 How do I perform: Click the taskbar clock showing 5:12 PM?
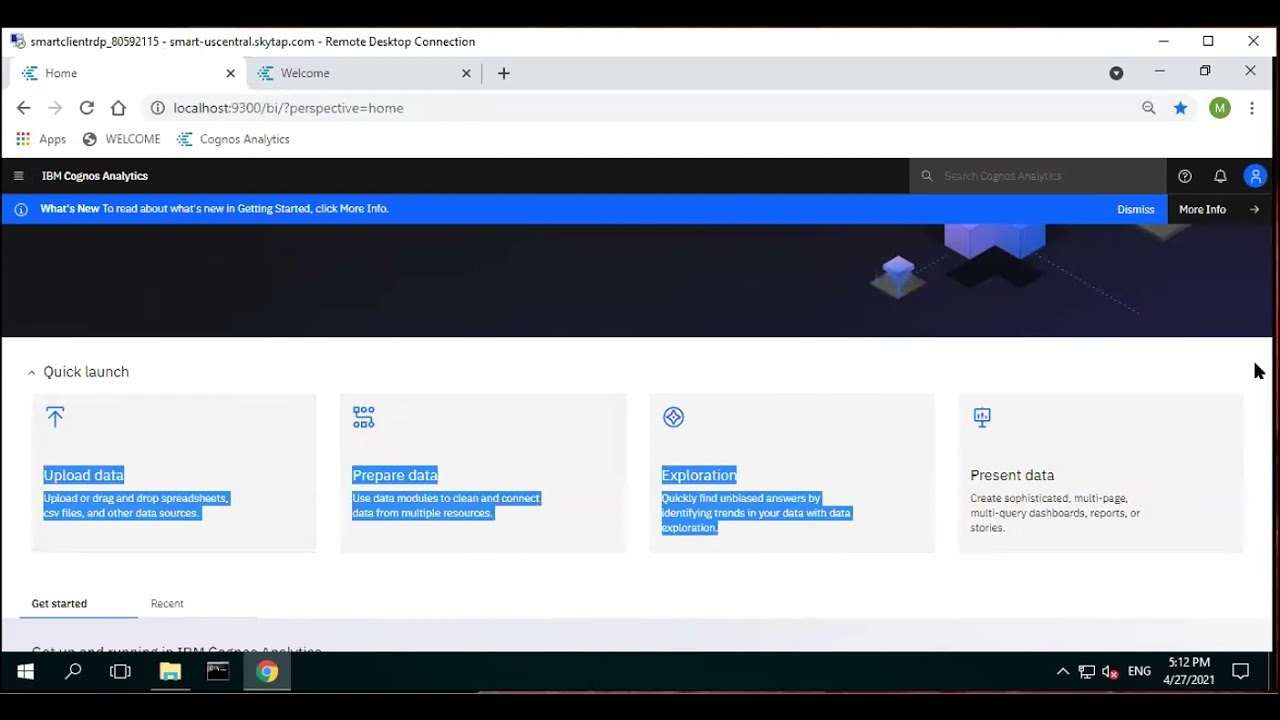click(x=1189, y=671)
